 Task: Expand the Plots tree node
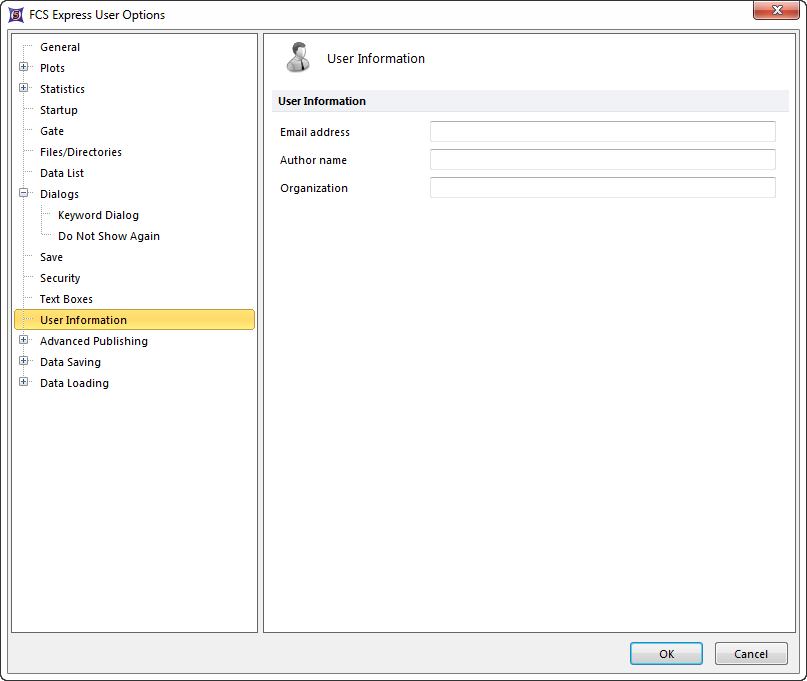pos(24,68)
